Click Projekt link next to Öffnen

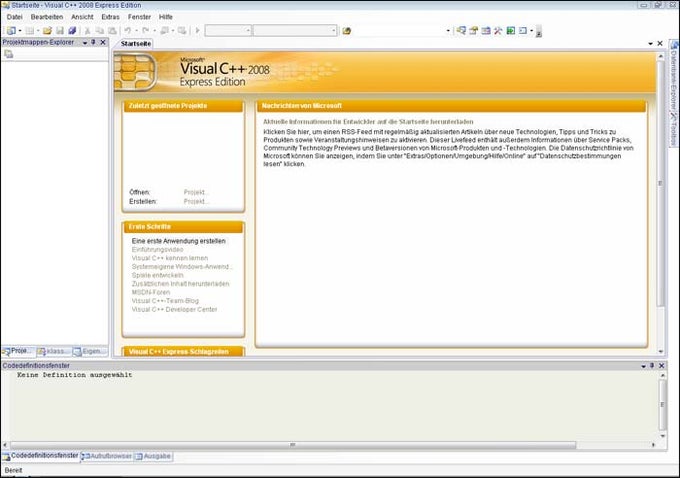196,192
